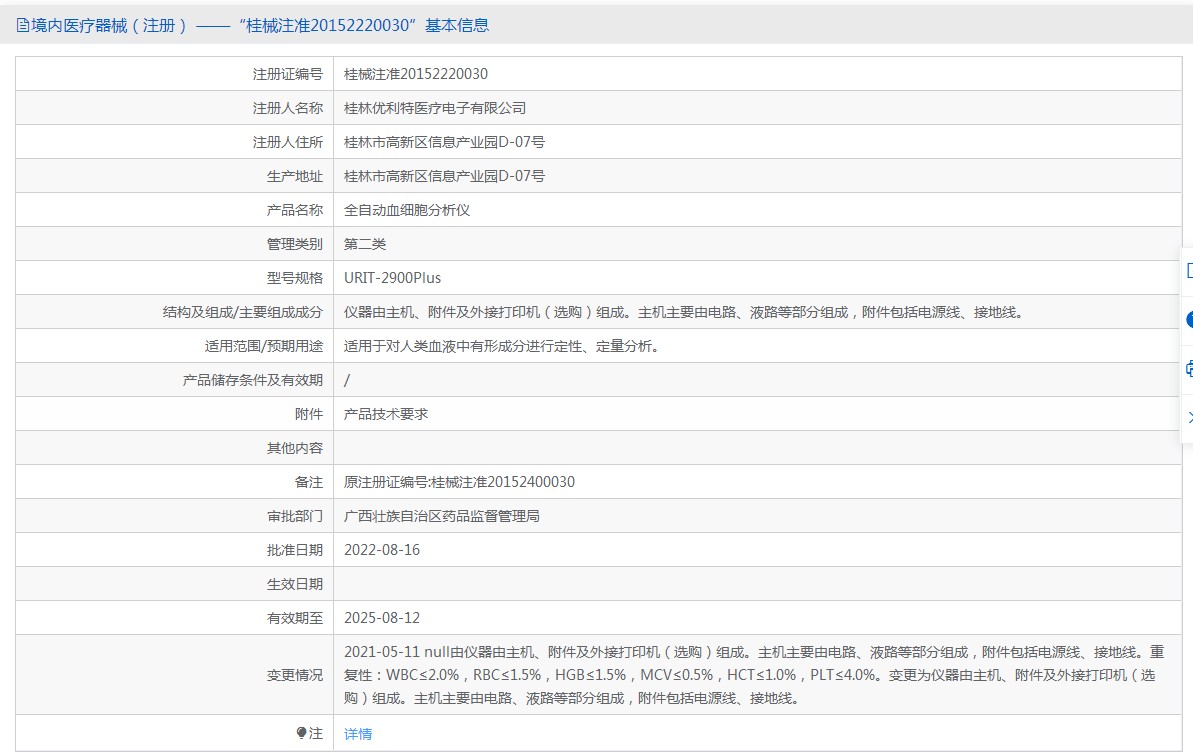This screenshot has height=752, width=1193.
Task: Click model value URIT-2900Plus
Action: click(393, 278)
